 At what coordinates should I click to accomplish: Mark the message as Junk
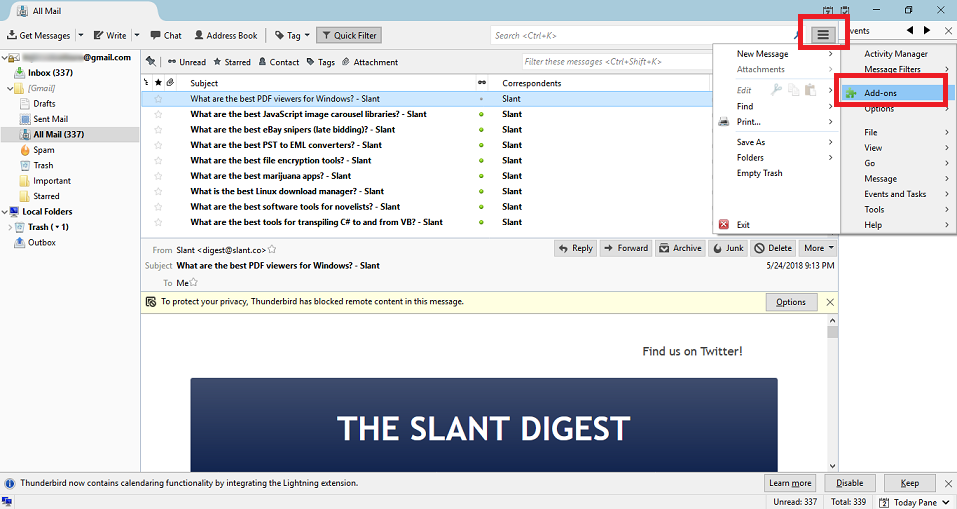pos(728,248)
